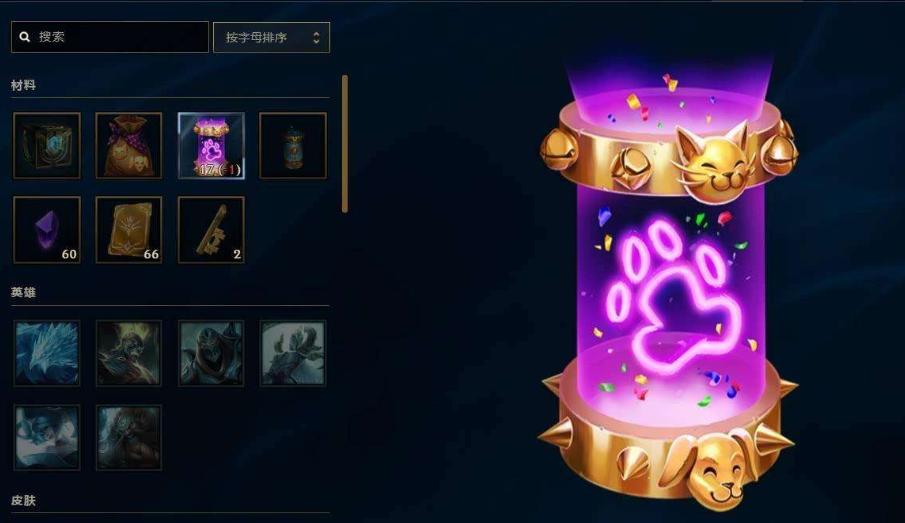The height and width of the screenshot is (523, 905).
Task: Select the purple paw capsule item
Action: coord(211,145)
